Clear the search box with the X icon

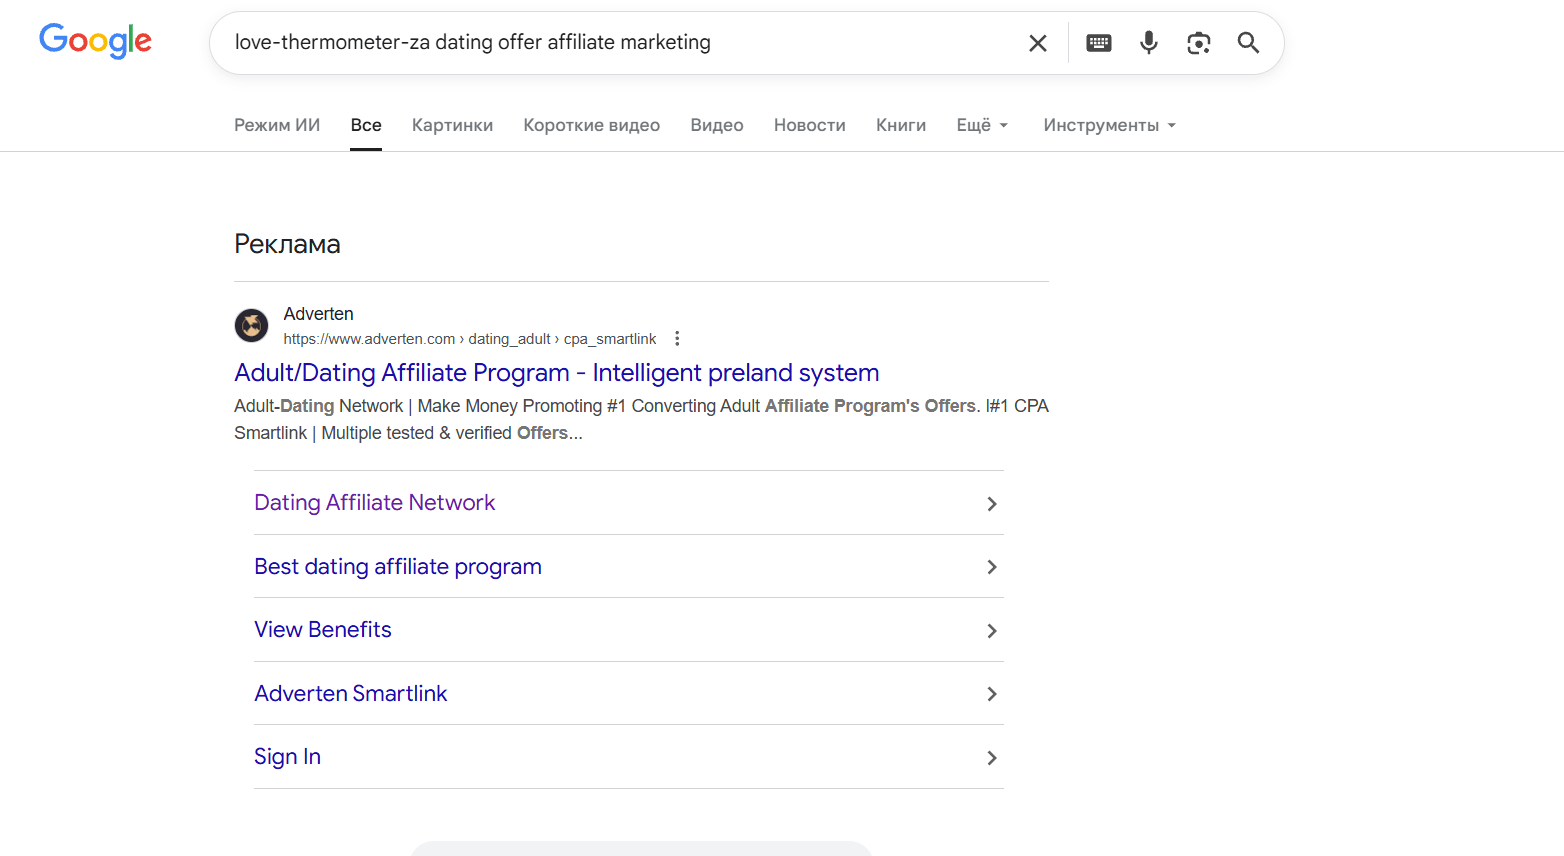point(1038,43)
